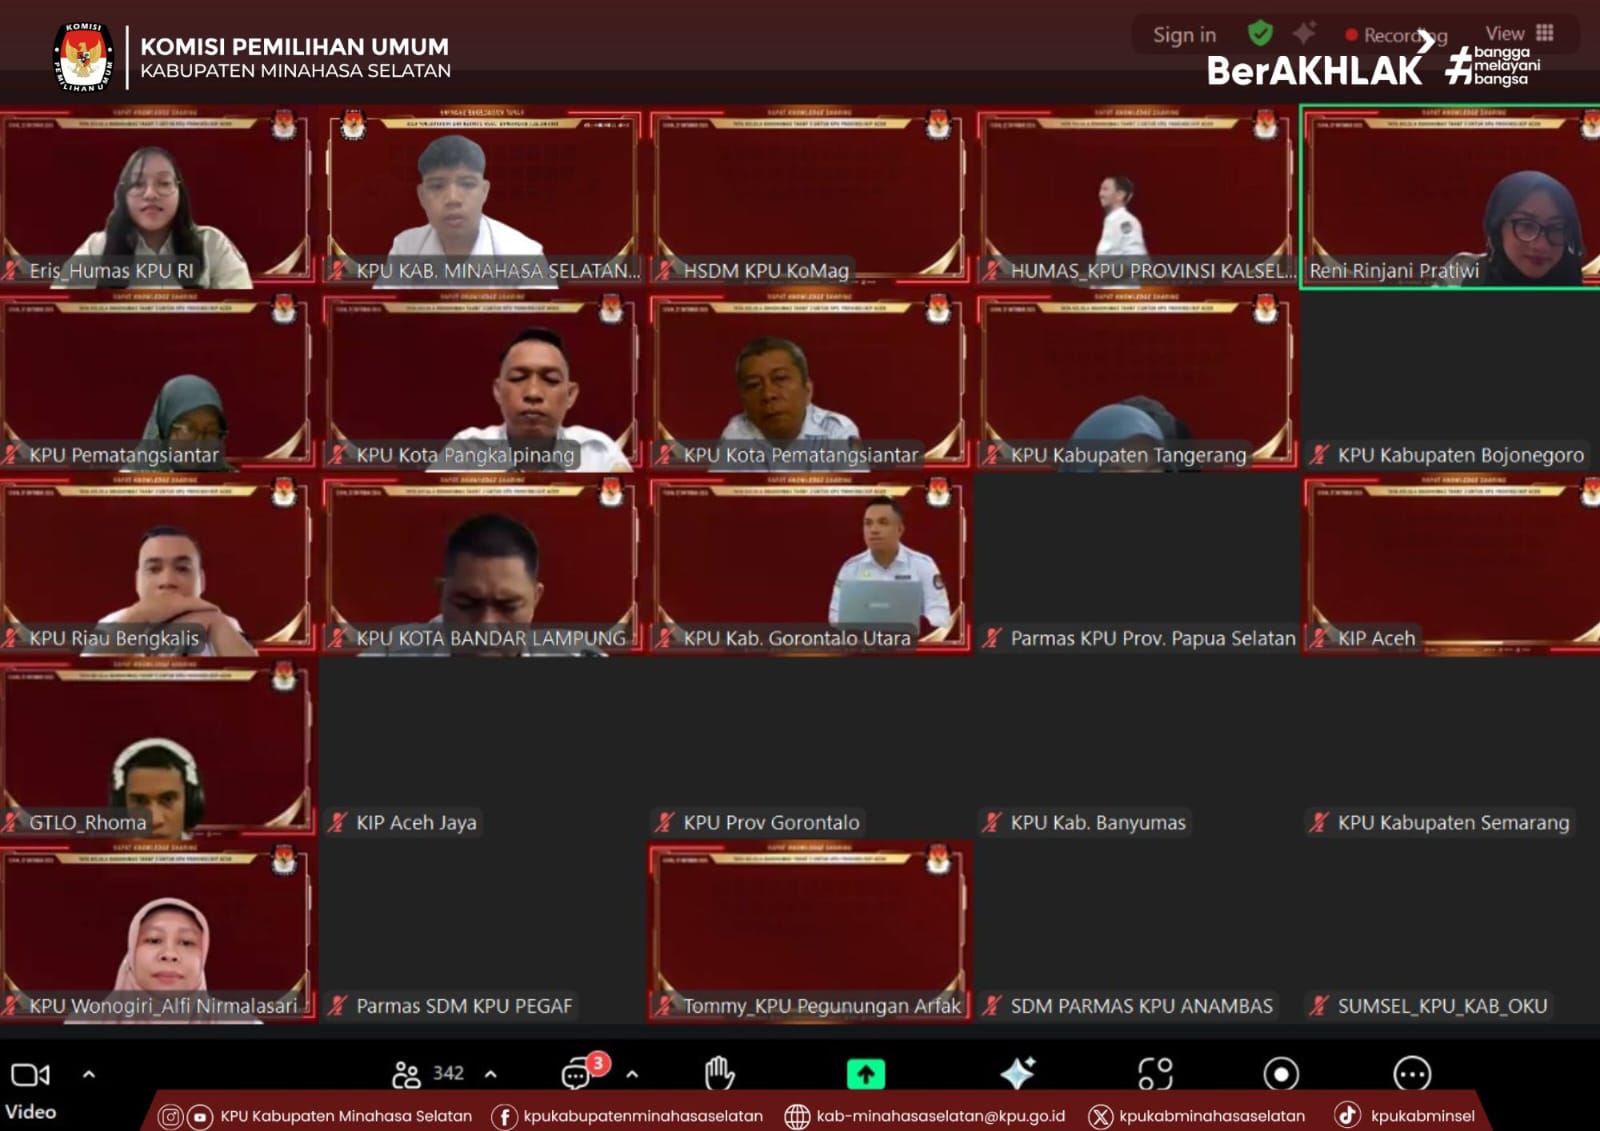Expand the video options chevron
The image size is (1600, 1131).
click(x=89, y=1074)
